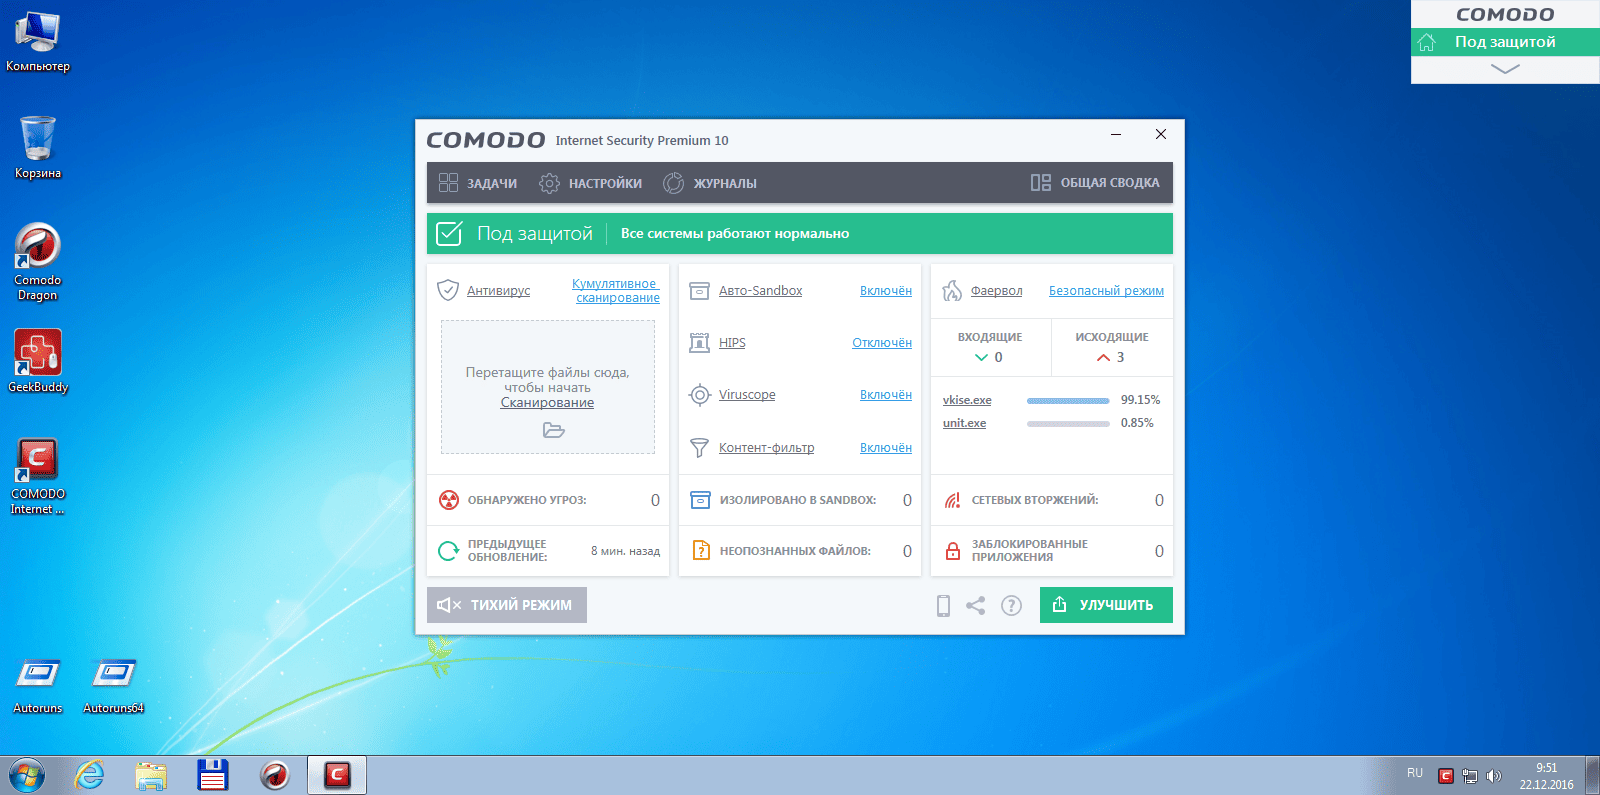This screenshot has width=1600, height=795.
Task: Open Autoruns64 desktop shortcut
Action: pyautogui.click(x=113, y=686)
